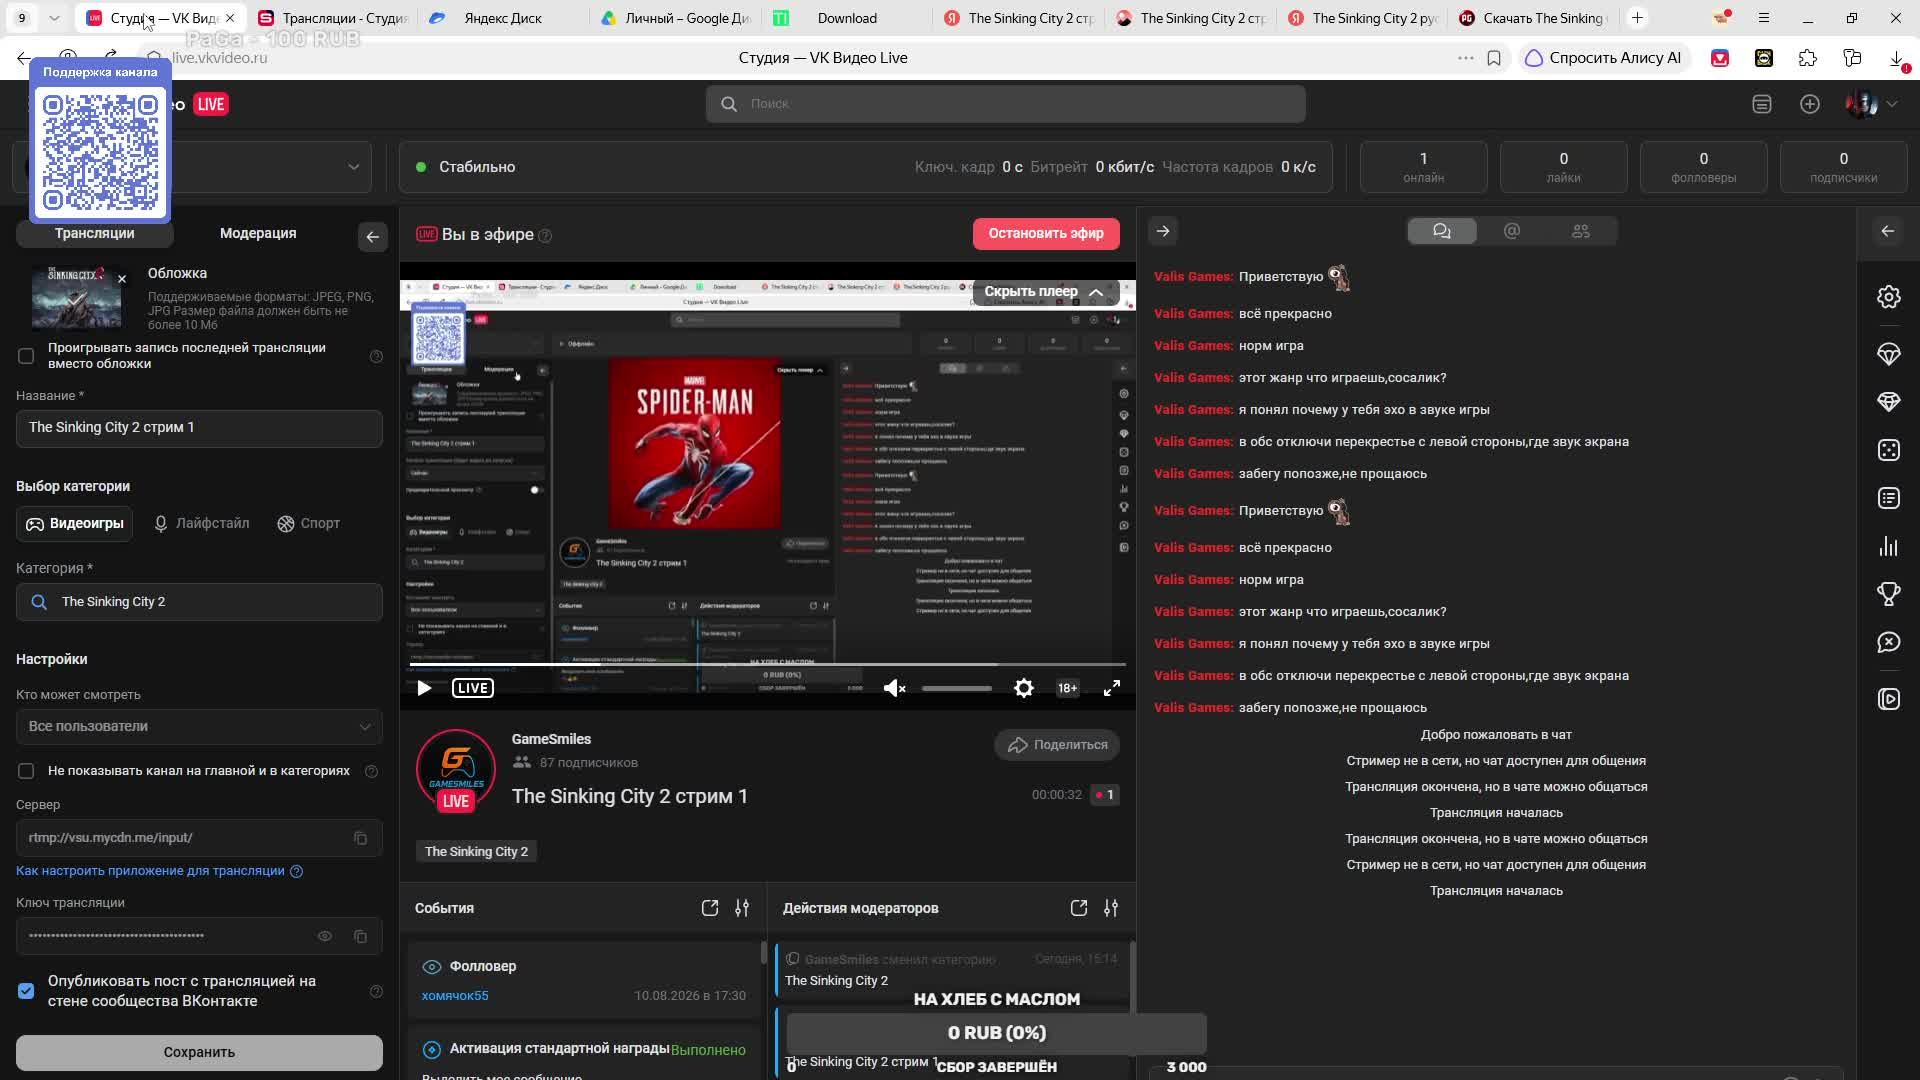Open the statistics bar chart icon

click(1888, 546)
